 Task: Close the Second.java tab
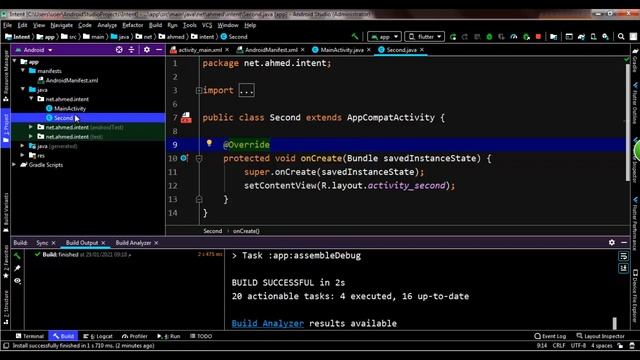point(422,50)
